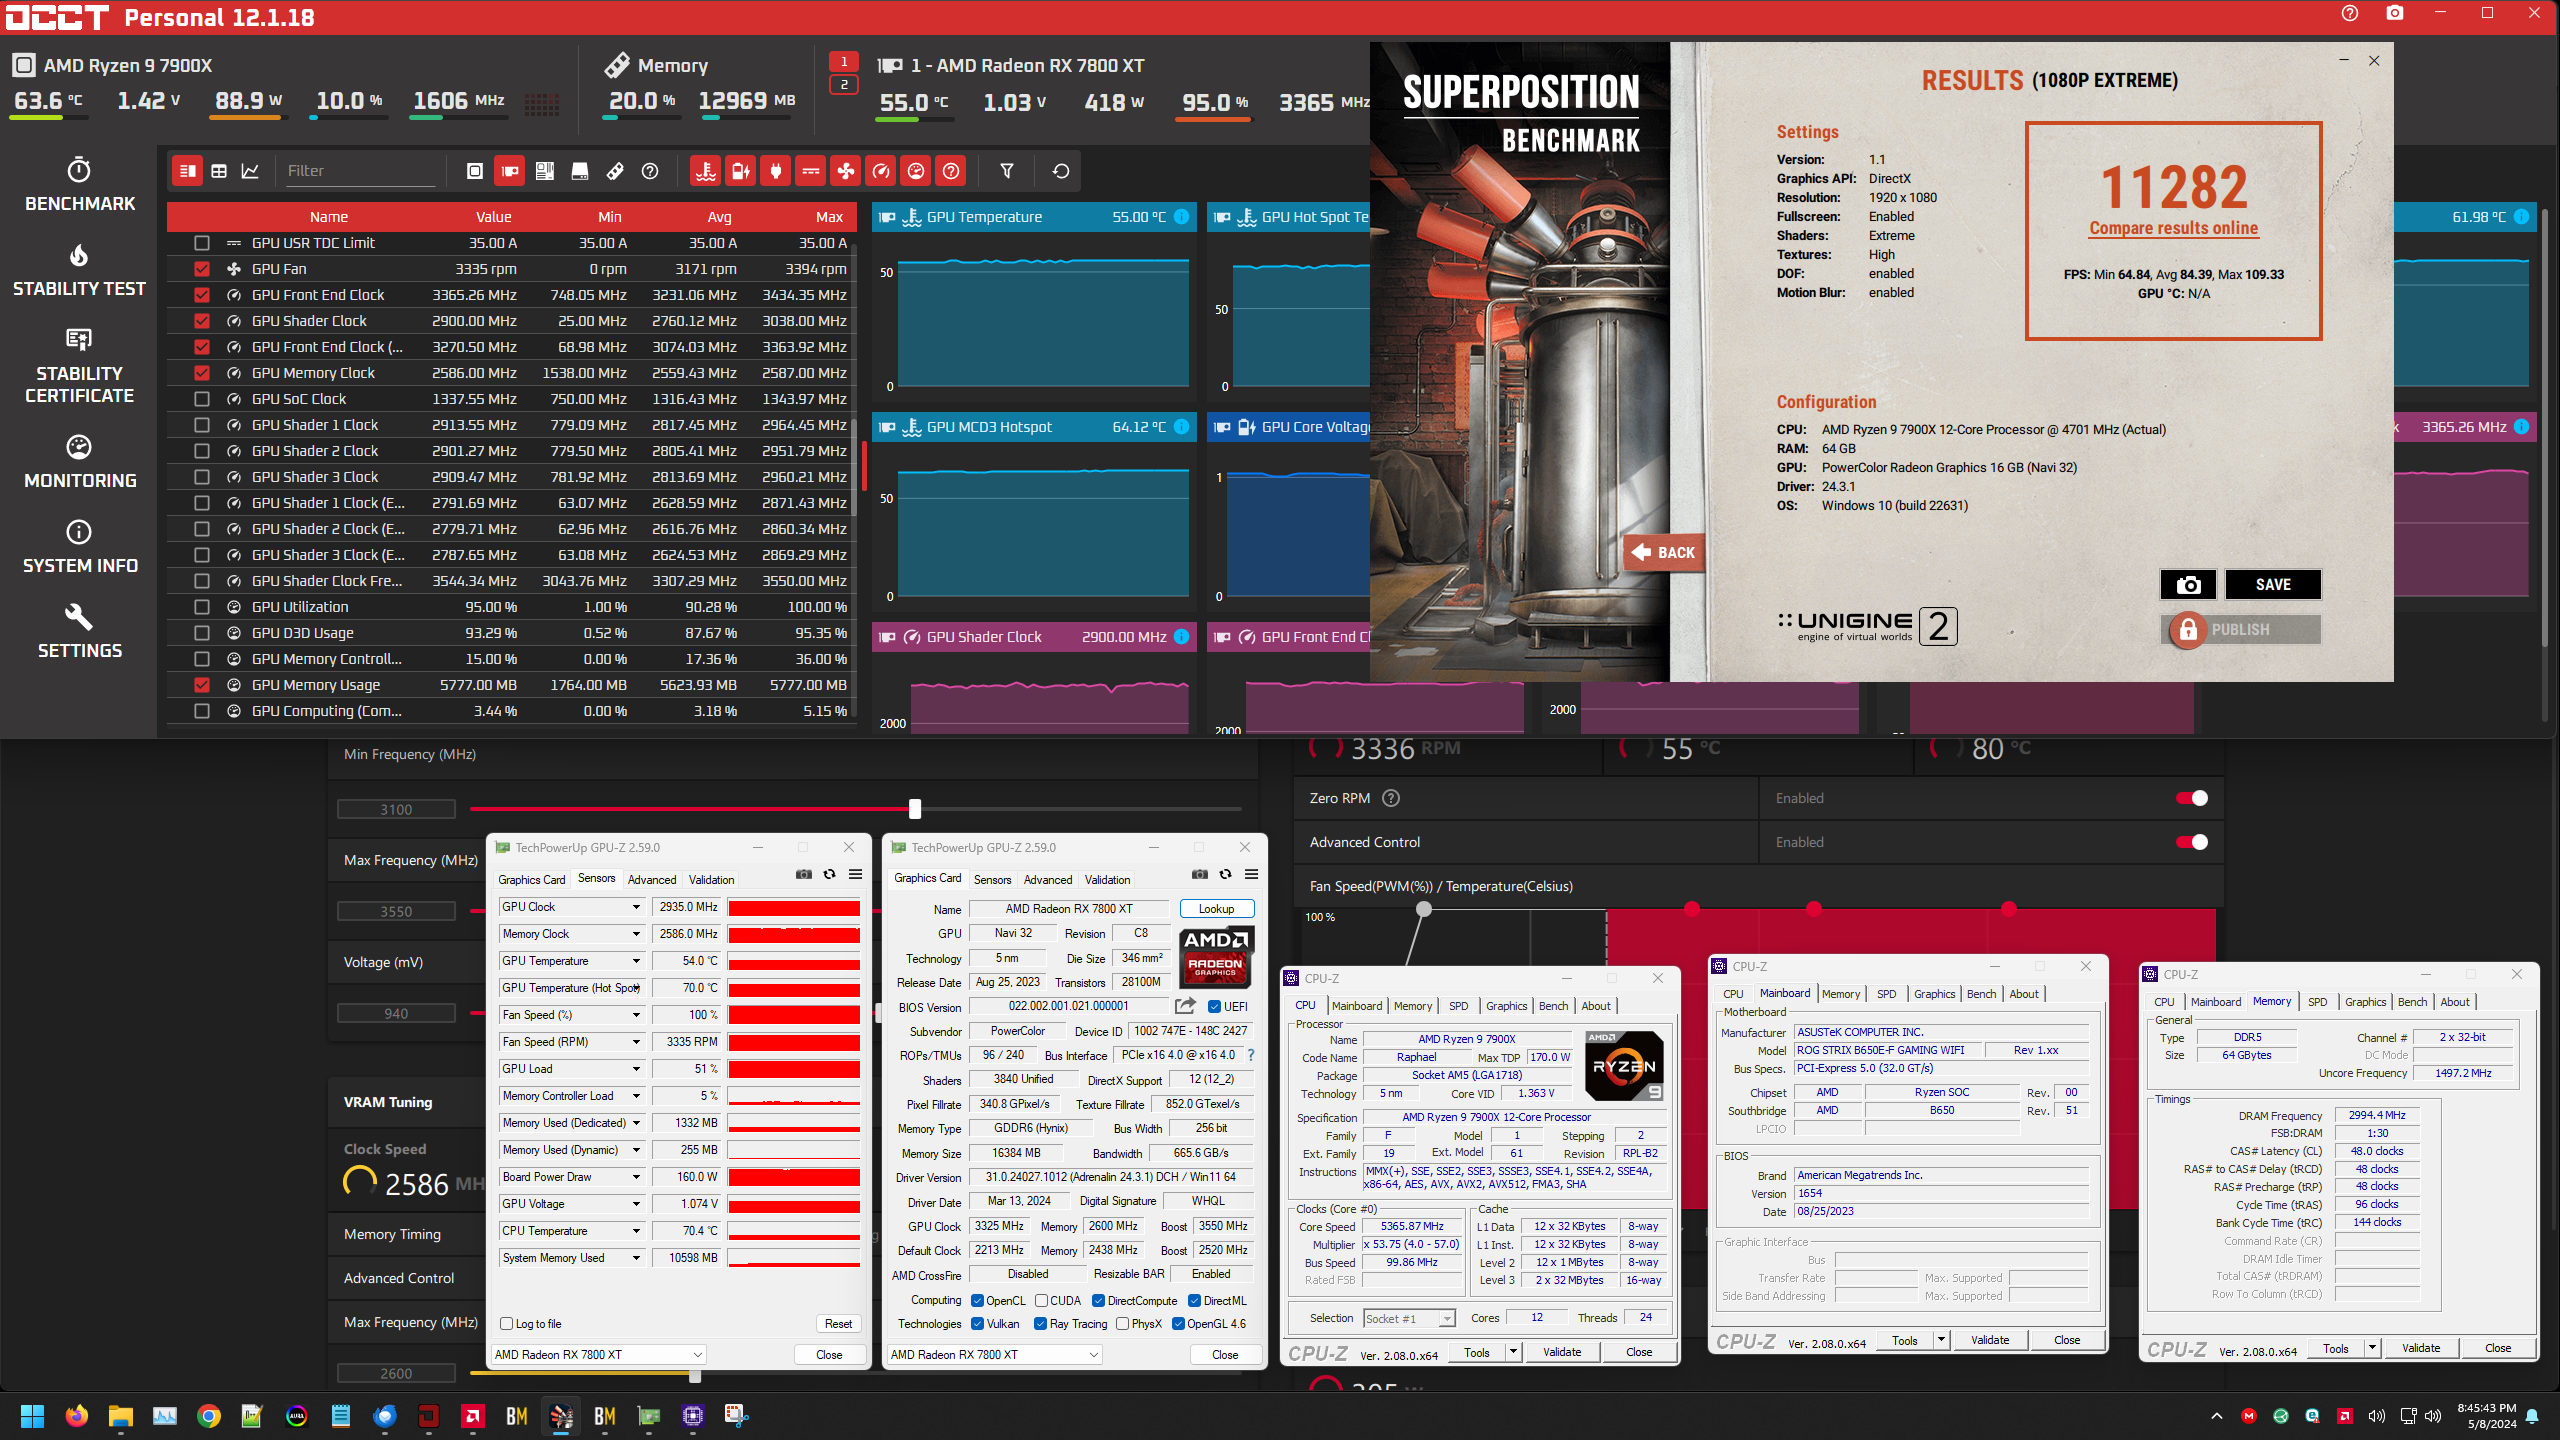
Task: Toggle the Advanced Control fan switch
Action: point(2192,842)
